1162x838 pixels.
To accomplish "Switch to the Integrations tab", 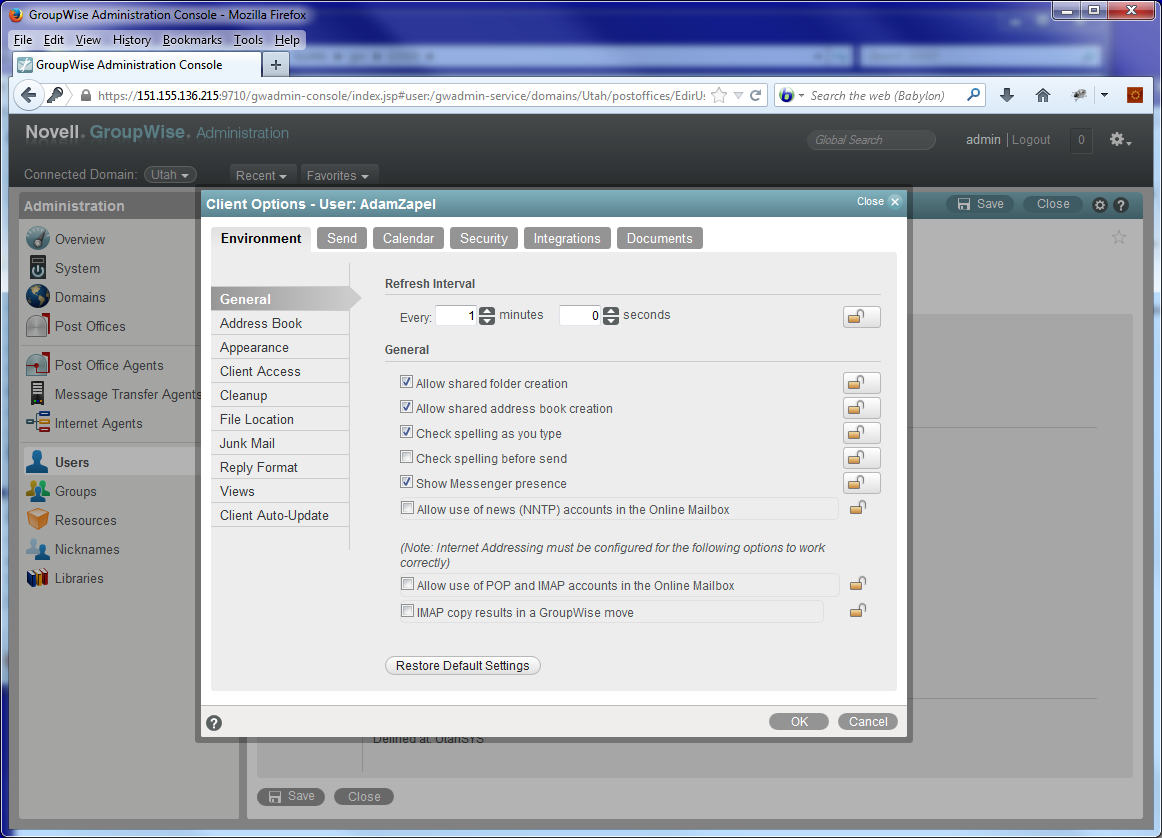I will (567, 239).
